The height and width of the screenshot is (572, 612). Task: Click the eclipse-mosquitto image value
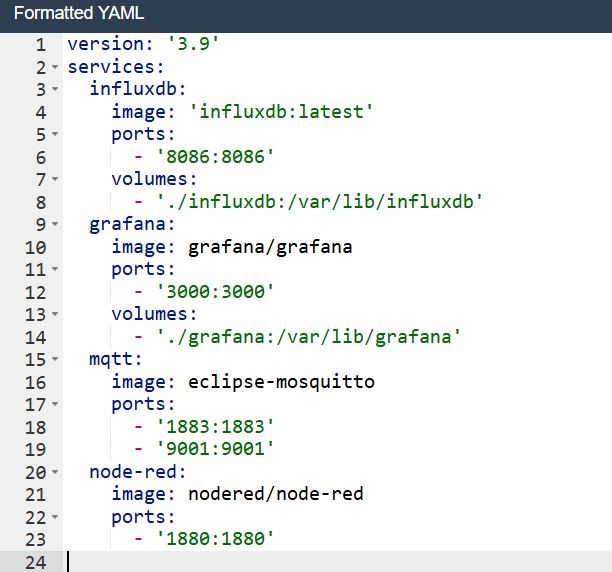(x=281, y=382)
